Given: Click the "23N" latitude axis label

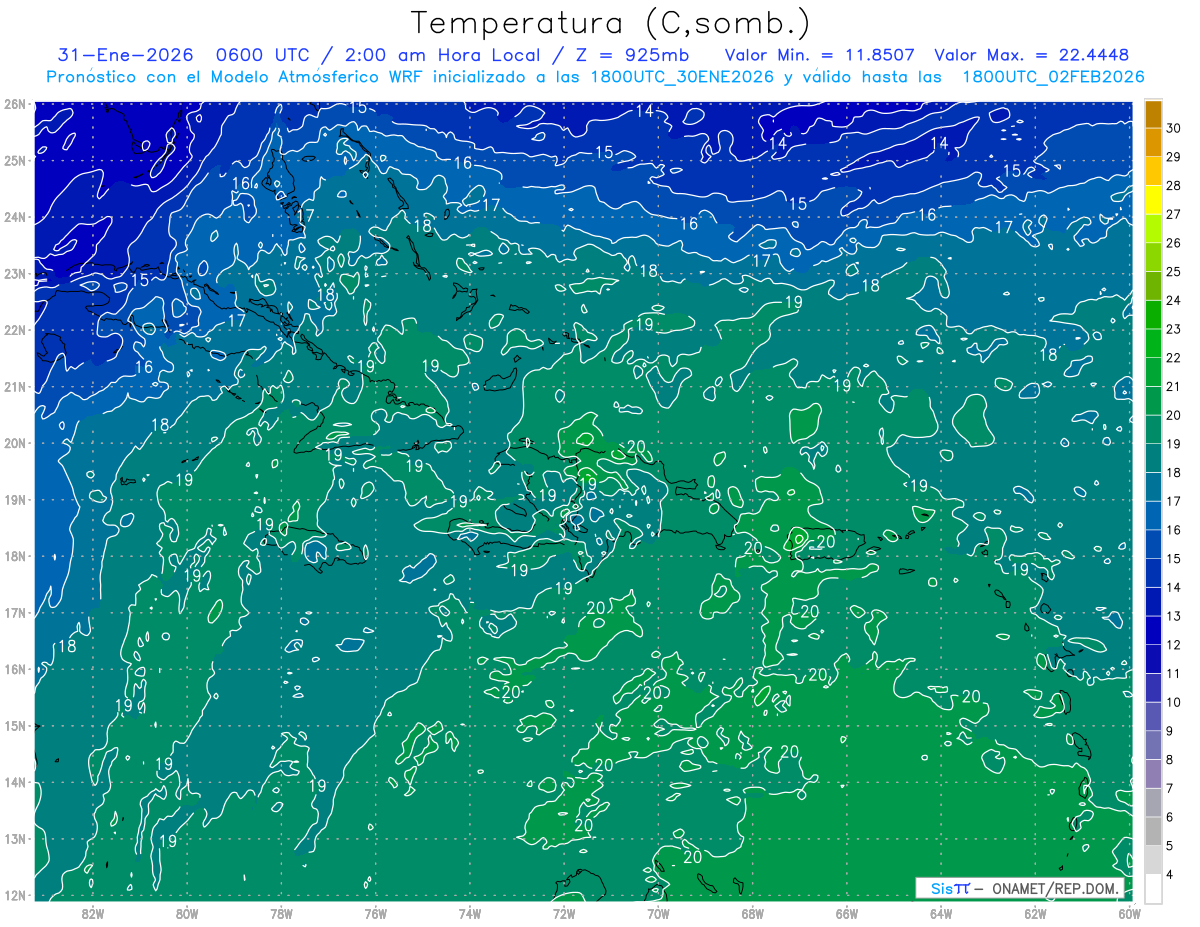Looking at the screenshot, I should 15,273.
